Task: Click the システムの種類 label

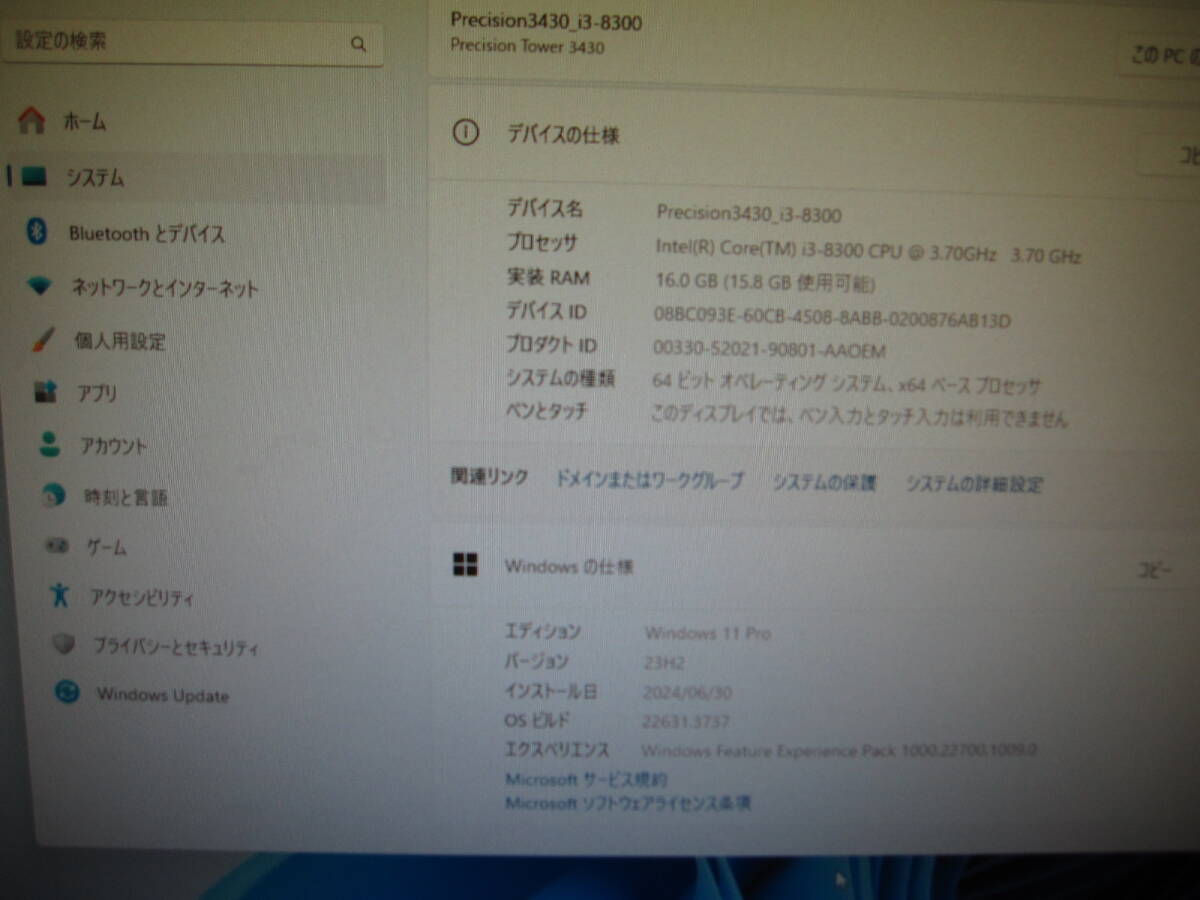Action: click(x=560, y=378)
